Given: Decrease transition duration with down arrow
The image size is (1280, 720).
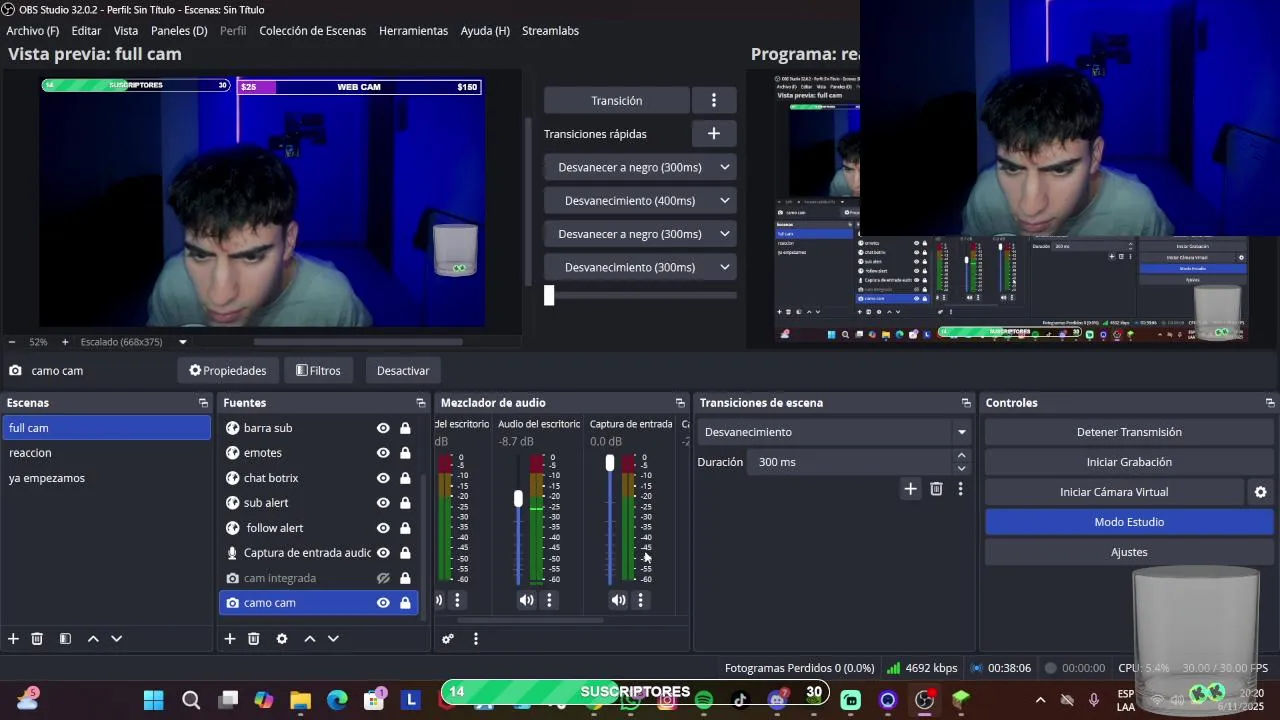Looking at the screenshot, I should 961,468.
